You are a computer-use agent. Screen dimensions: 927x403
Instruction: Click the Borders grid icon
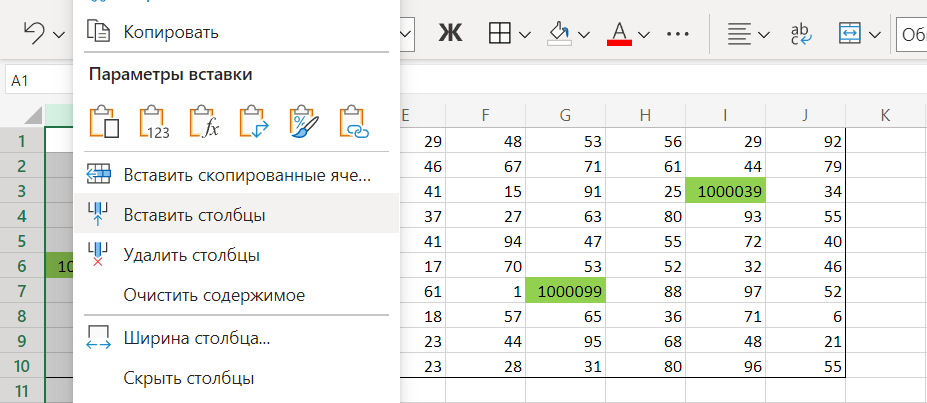tap(499, 33)
